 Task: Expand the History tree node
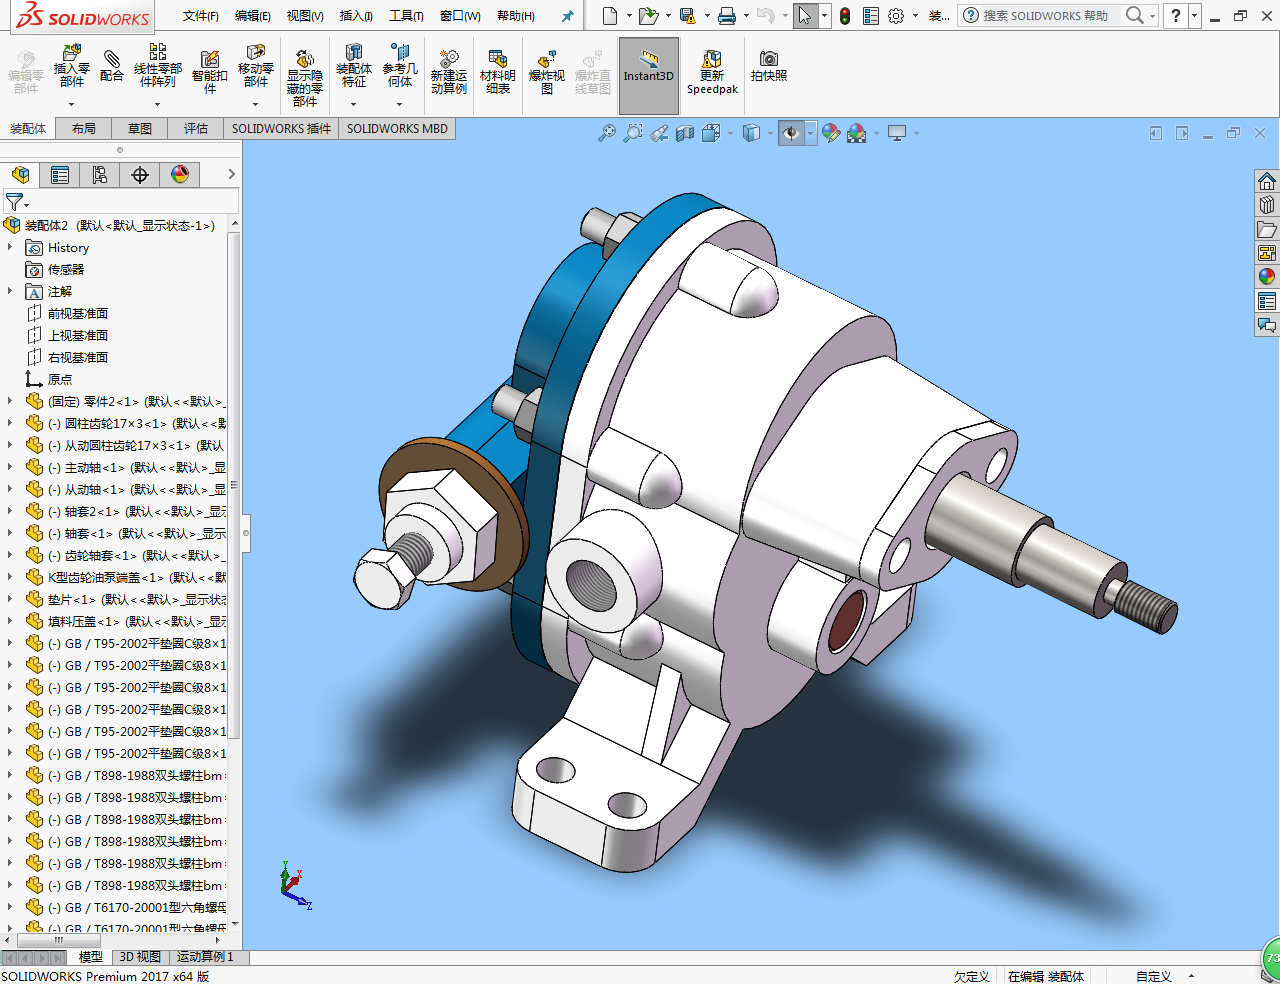pos(10,247)
